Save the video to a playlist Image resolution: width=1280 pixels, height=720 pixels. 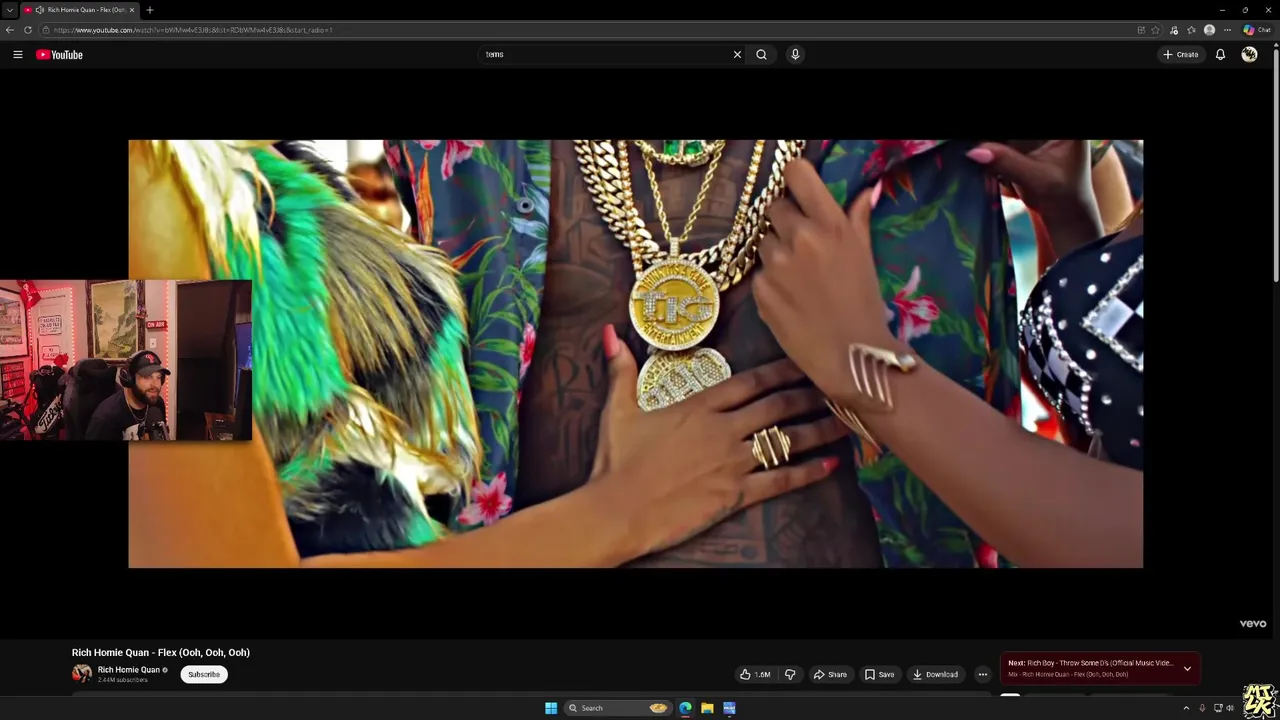click(879, 674)
